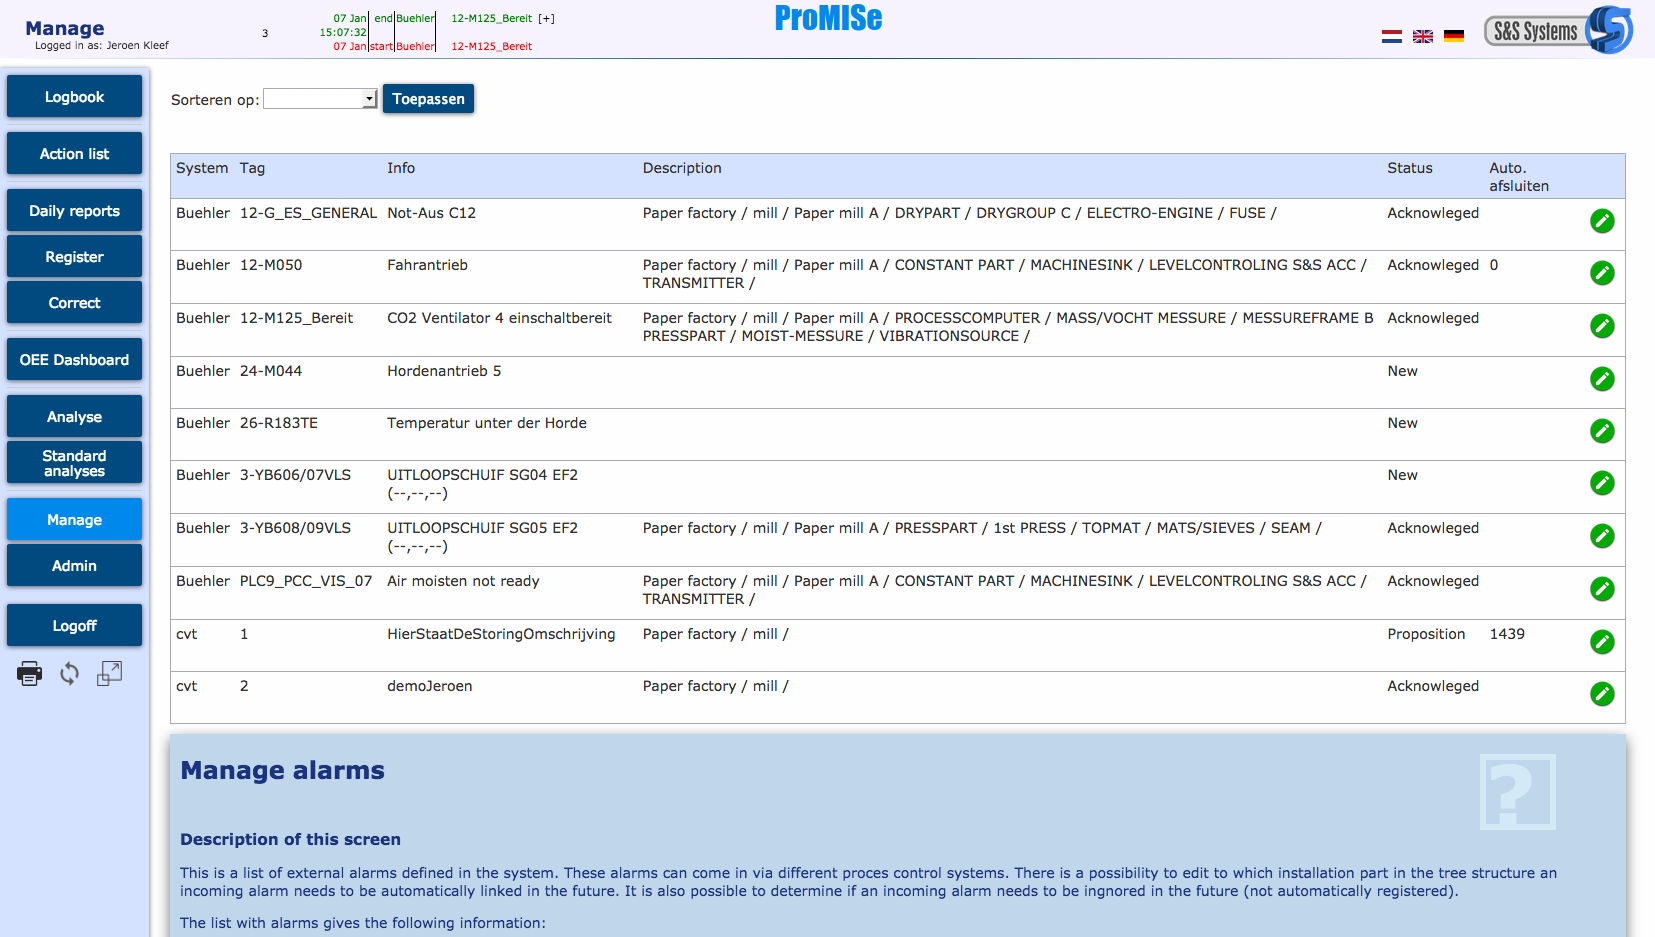Click edit pencil for demoJeroen alarm
1655x937 pixels.
[1601, 694]
